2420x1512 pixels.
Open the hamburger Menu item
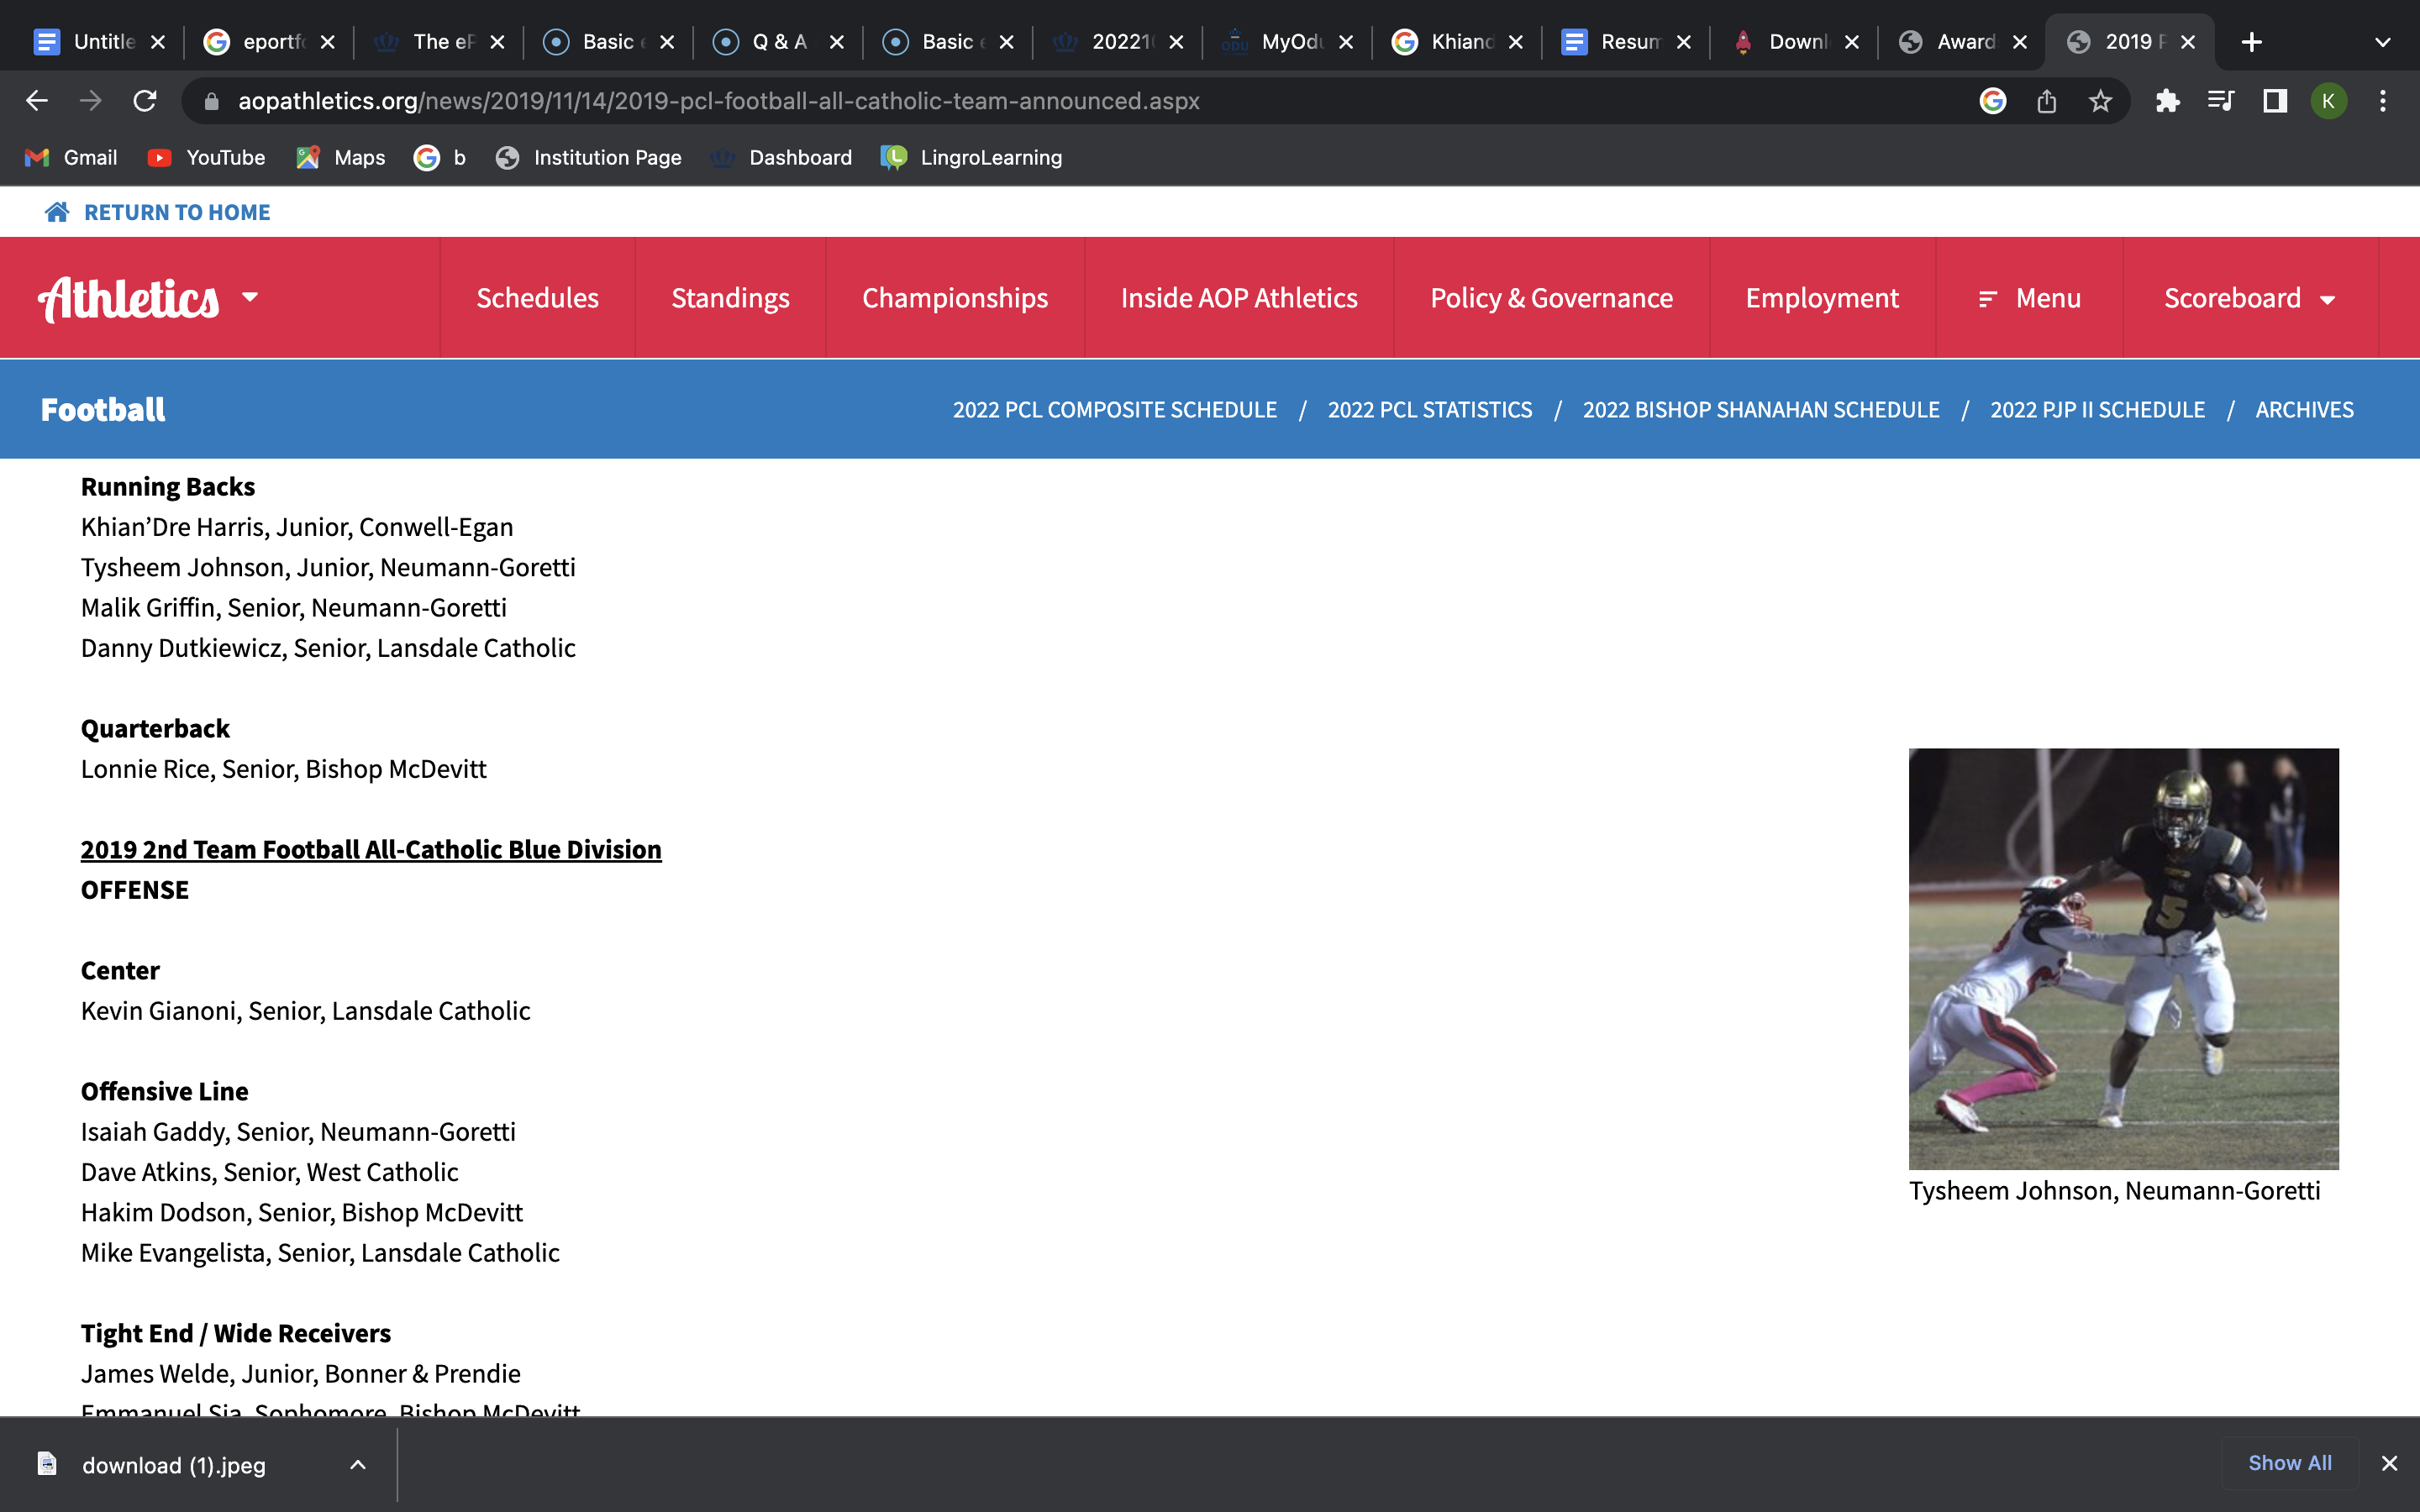point(2029,298)
